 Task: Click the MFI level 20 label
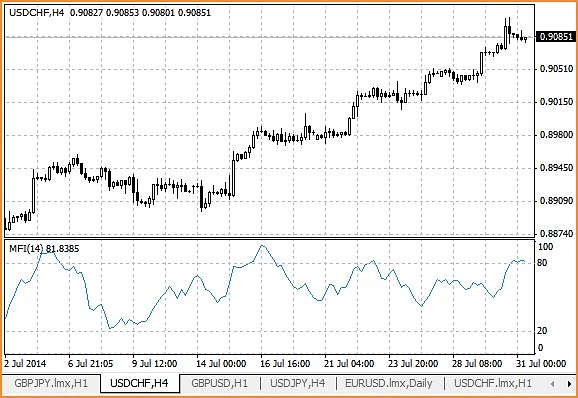(x=542, y=331)
